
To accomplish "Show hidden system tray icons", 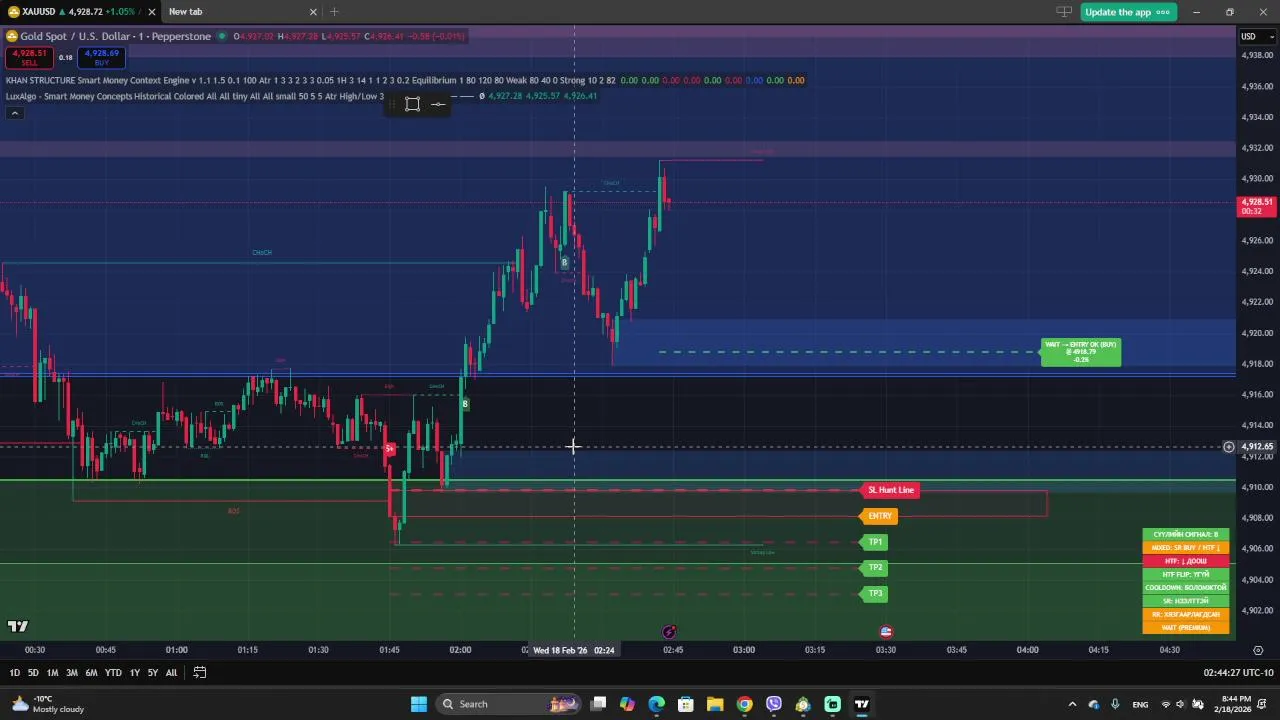I will click(x=1072, y=704).
